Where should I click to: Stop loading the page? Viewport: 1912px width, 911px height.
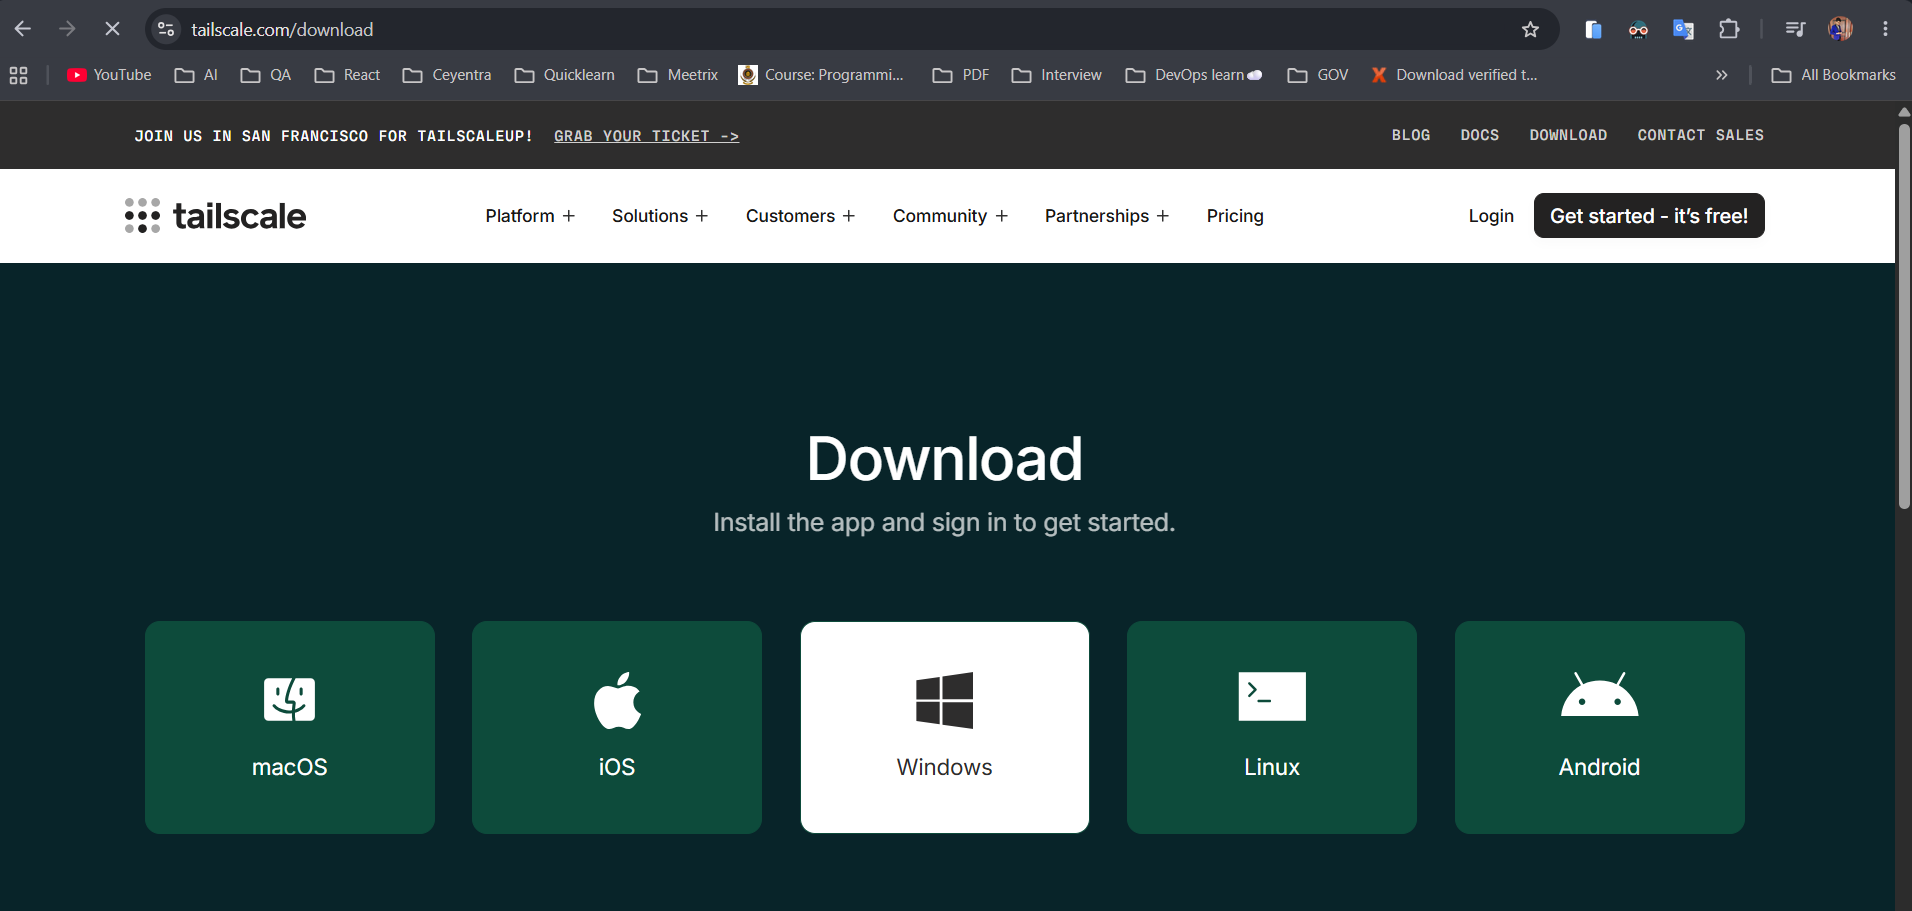(x=112, y=29)
